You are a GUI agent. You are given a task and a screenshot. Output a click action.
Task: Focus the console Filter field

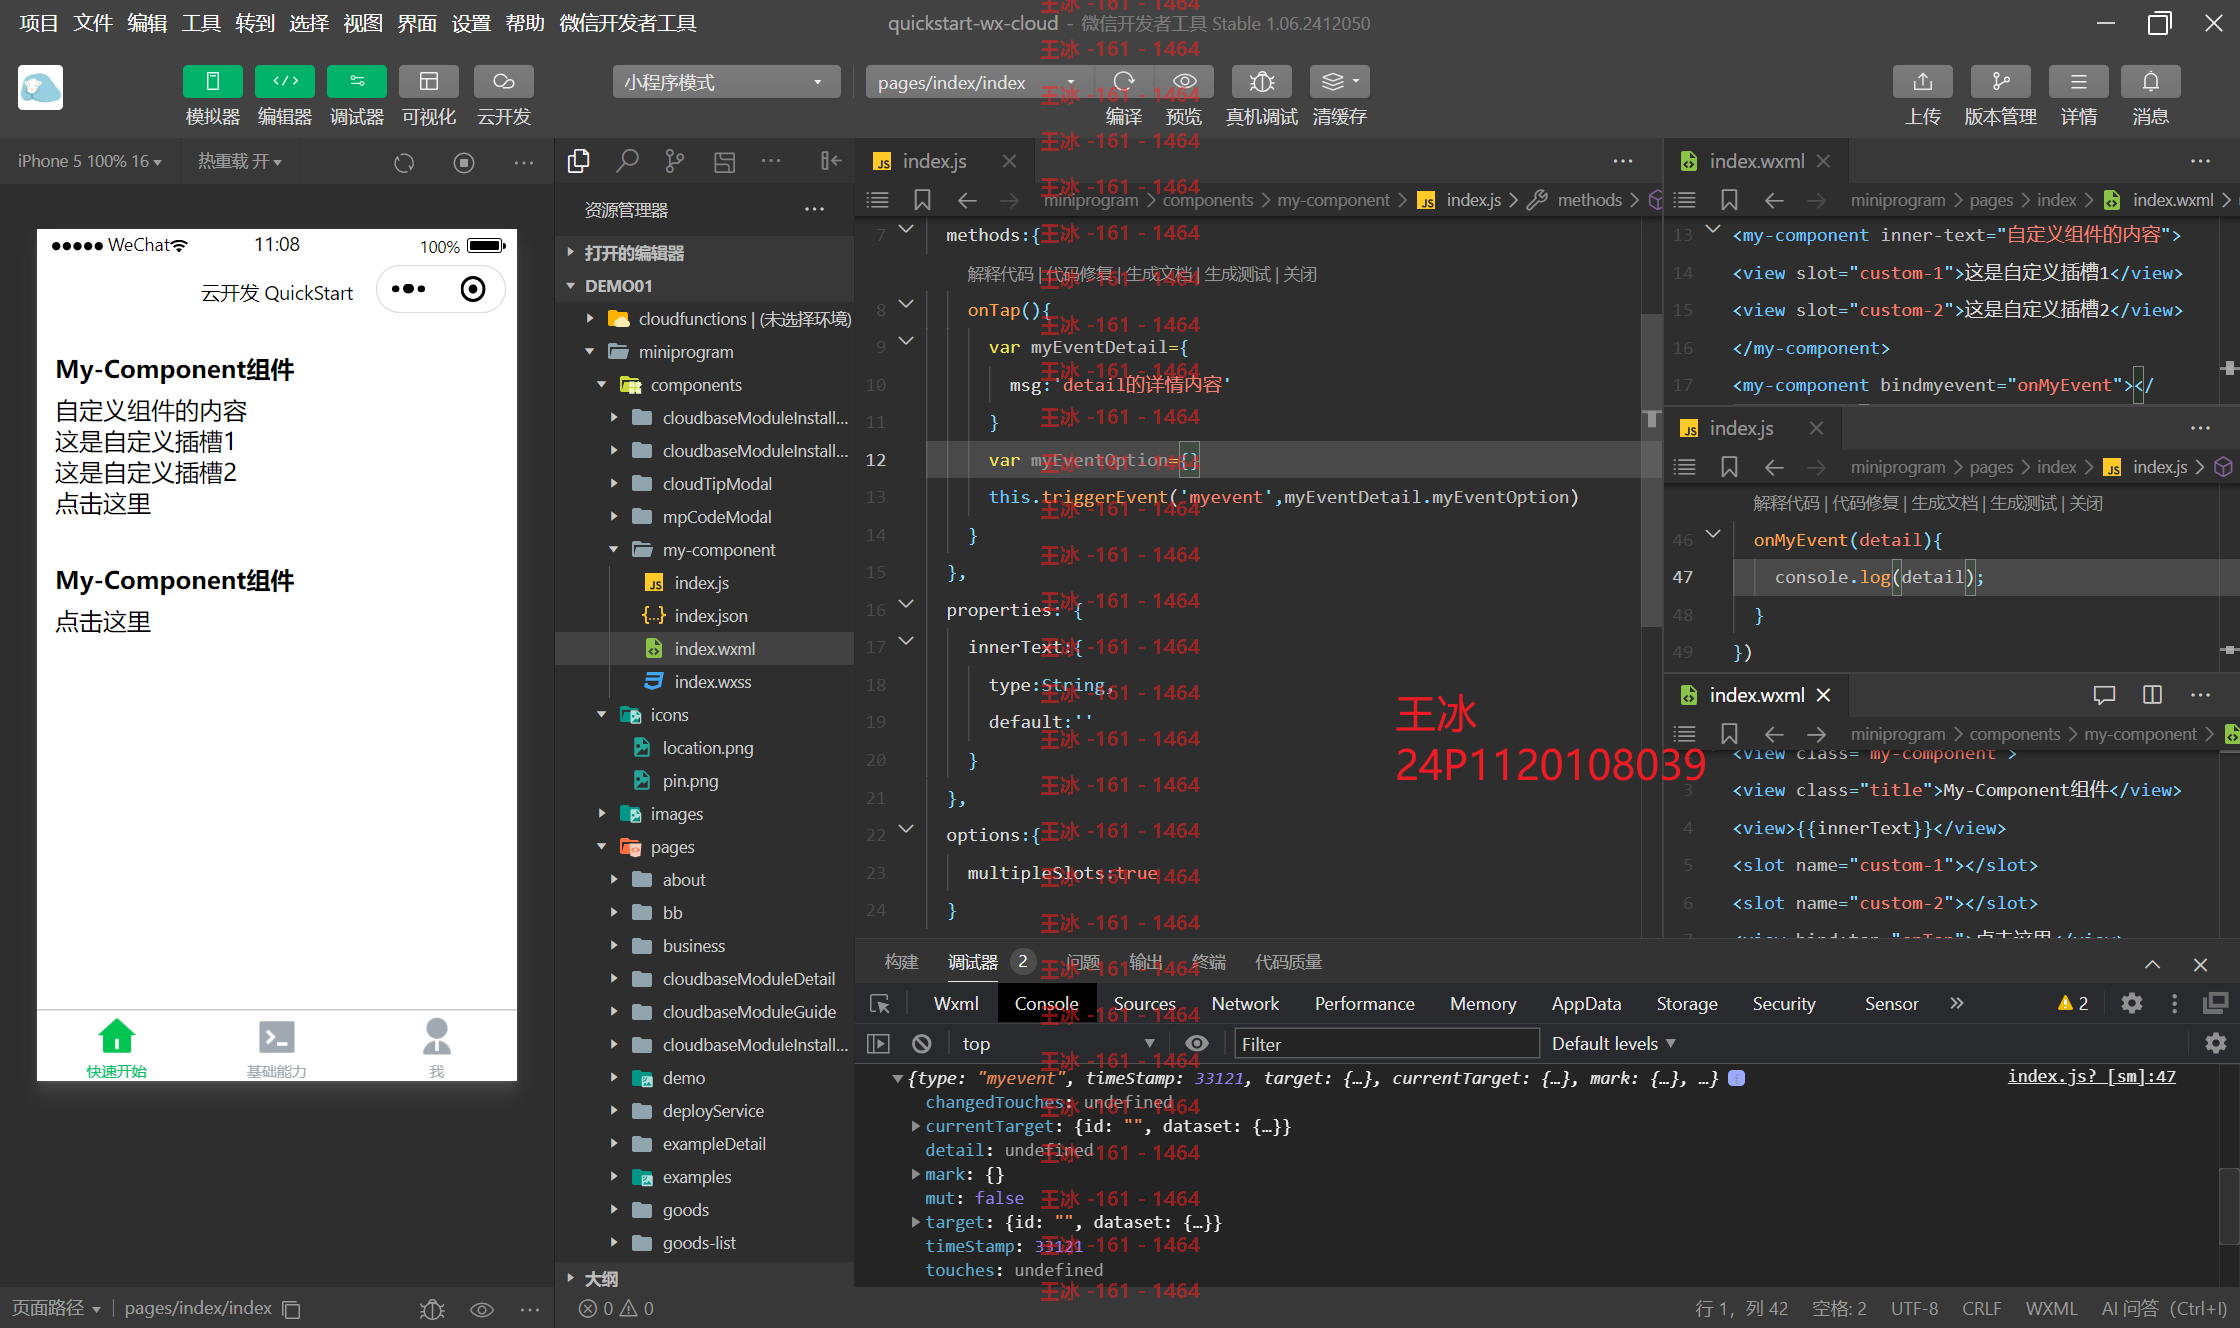coord(1386,1044)
